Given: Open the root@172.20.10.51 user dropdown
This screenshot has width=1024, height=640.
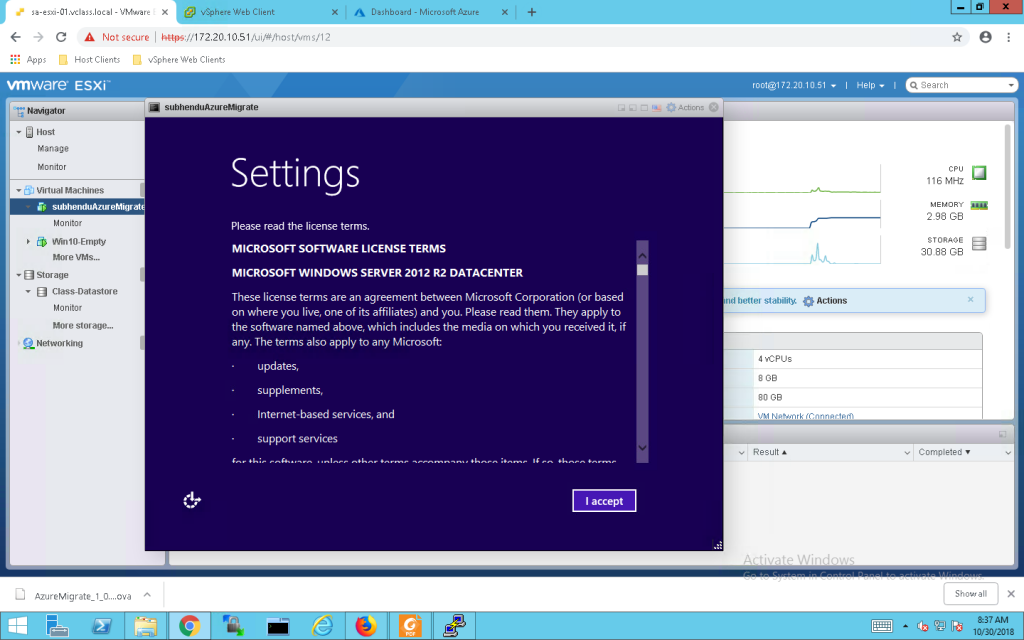Looking at the screenshot, I should pyautogui.click(x=793, y=86).
